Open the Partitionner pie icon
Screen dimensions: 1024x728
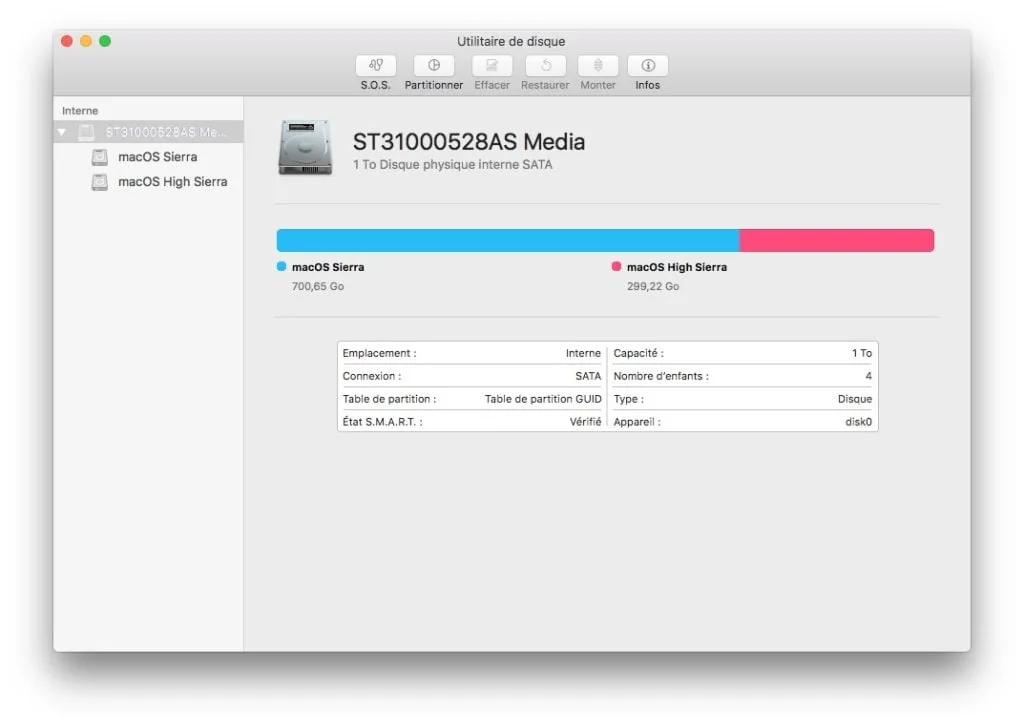point(434,65)
